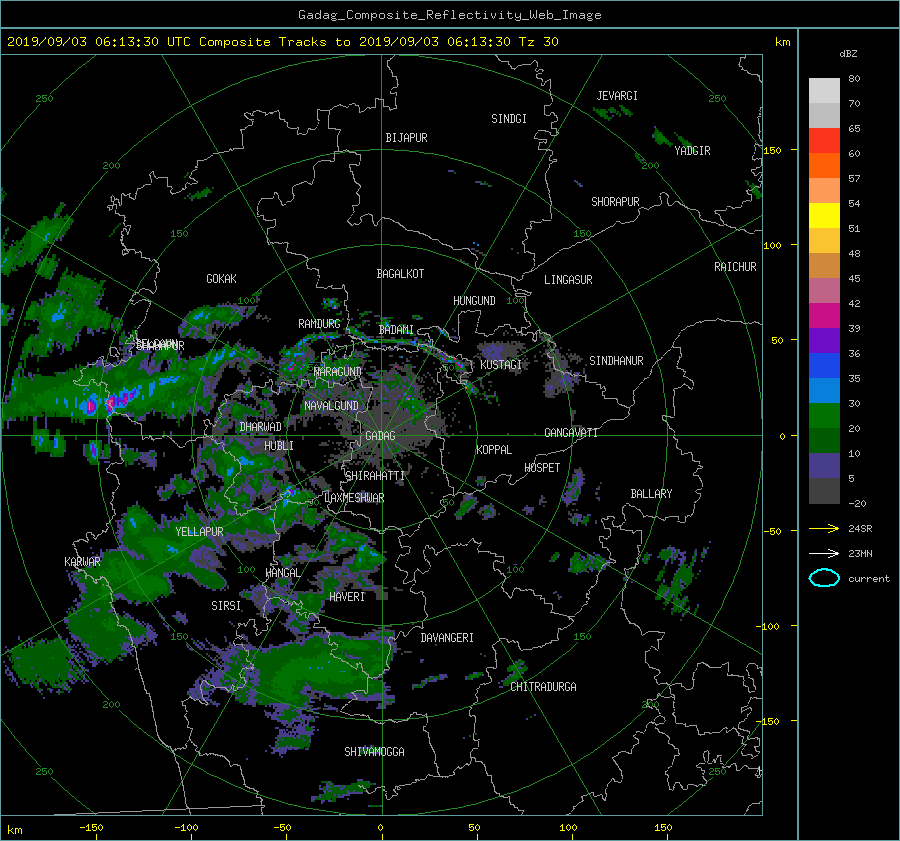The width and height of the screenshot is (900, 841).
Task: Click the white 23MN arrow legend icon
Action: pos(824,553)
